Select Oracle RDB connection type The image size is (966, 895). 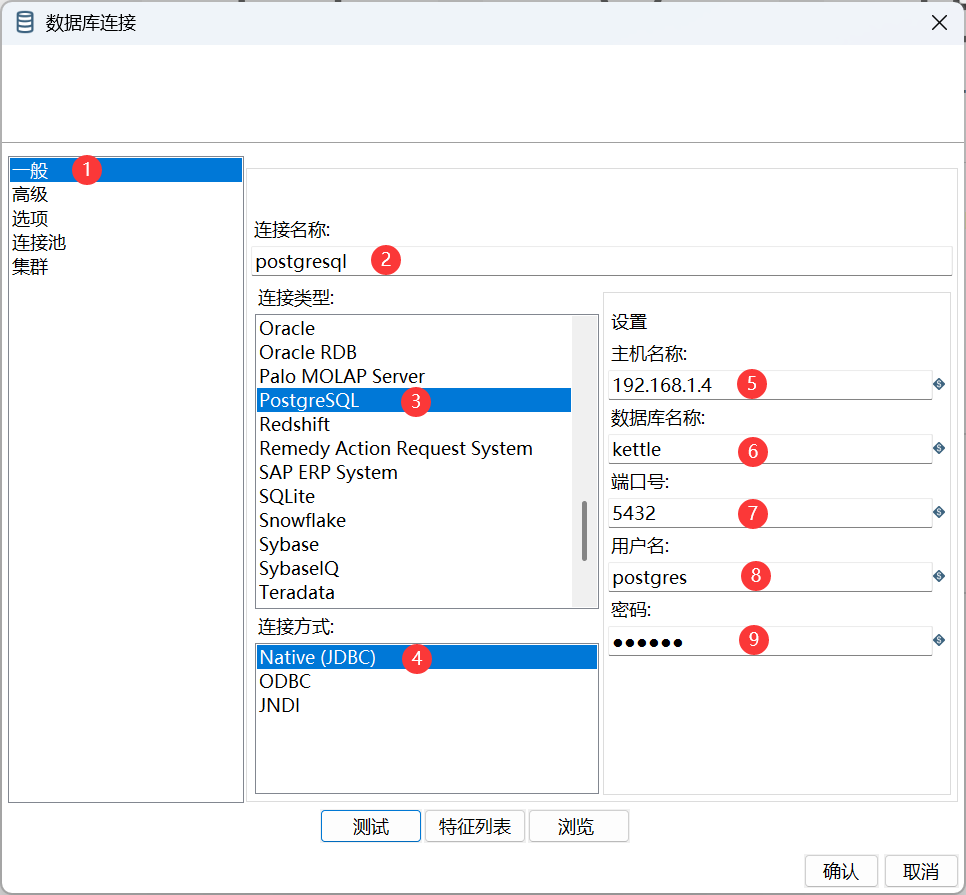click(x=414, y=352)
